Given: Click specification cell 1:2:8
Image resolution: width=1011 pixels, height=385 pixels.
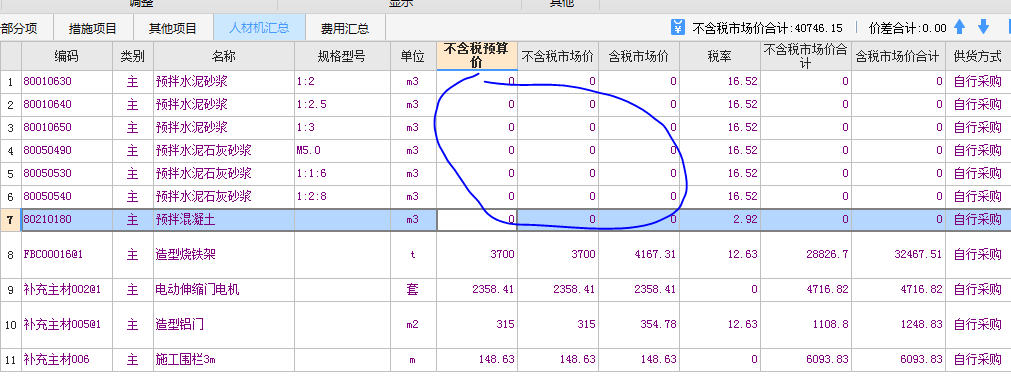Looking at the screenshot, I should [x=342, y=196].
